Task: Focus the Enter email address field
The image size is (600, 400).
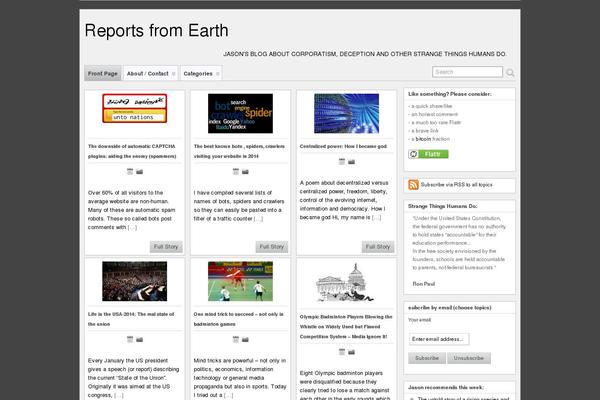Action: tap(439, 339)
